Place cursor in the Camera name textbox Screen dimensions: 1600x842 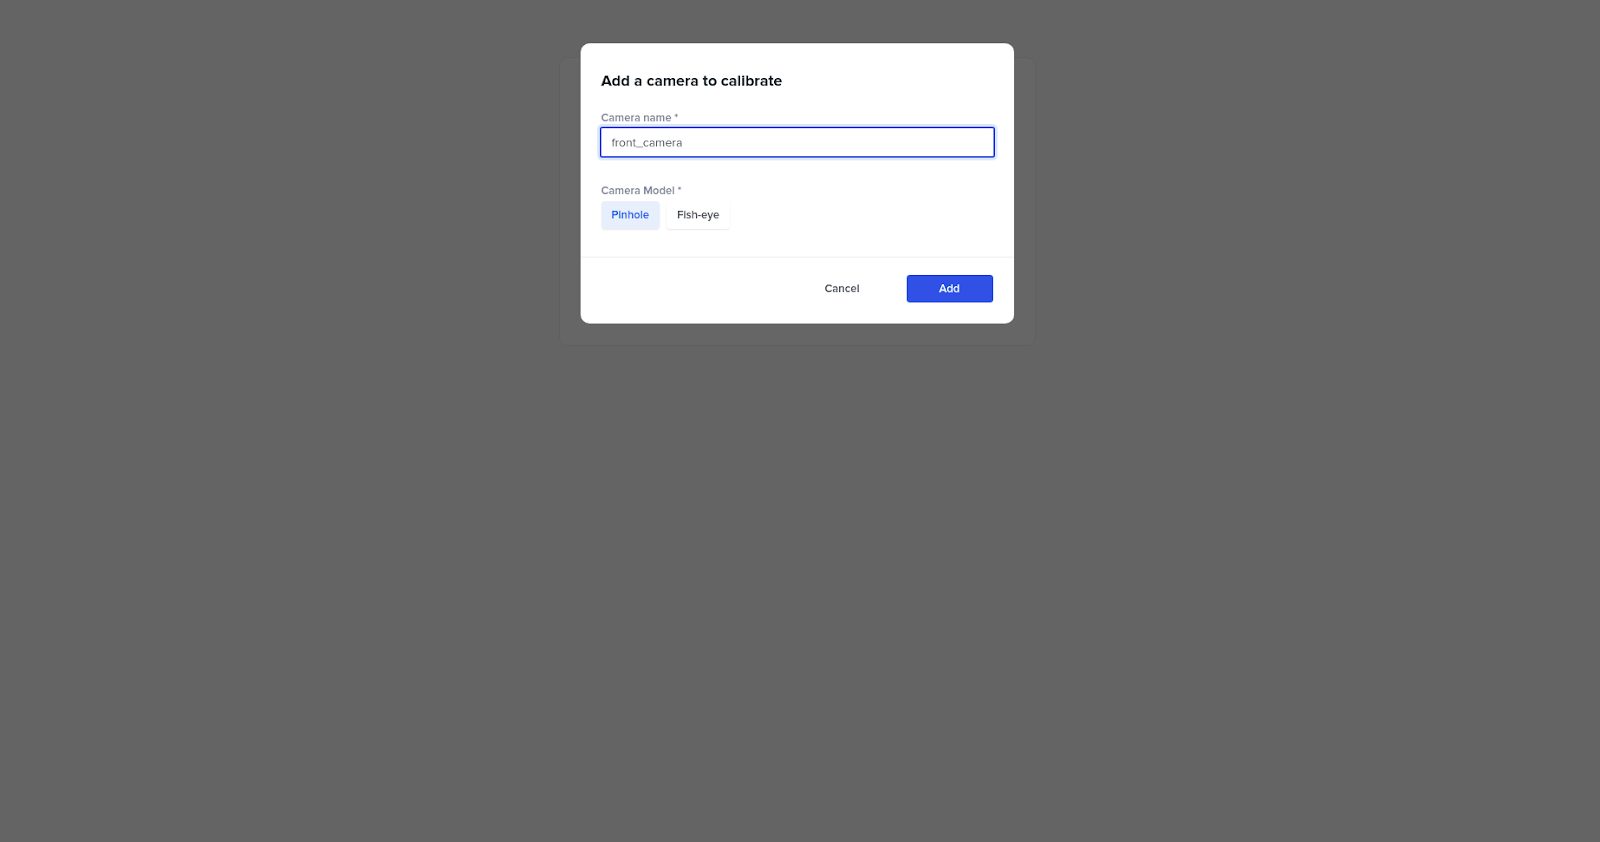pos(797,142)
